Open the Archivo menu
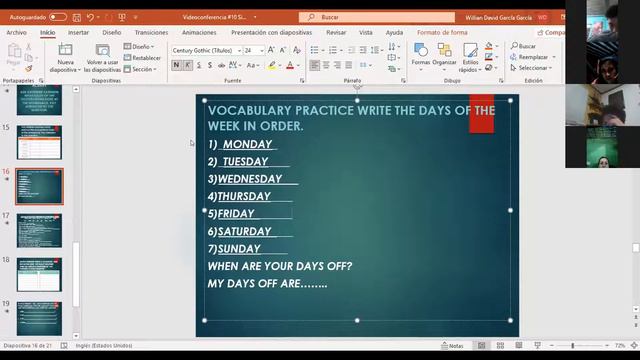Image resolution: width=640 pixels, height=360 pixels. click(x=16, y=32)
